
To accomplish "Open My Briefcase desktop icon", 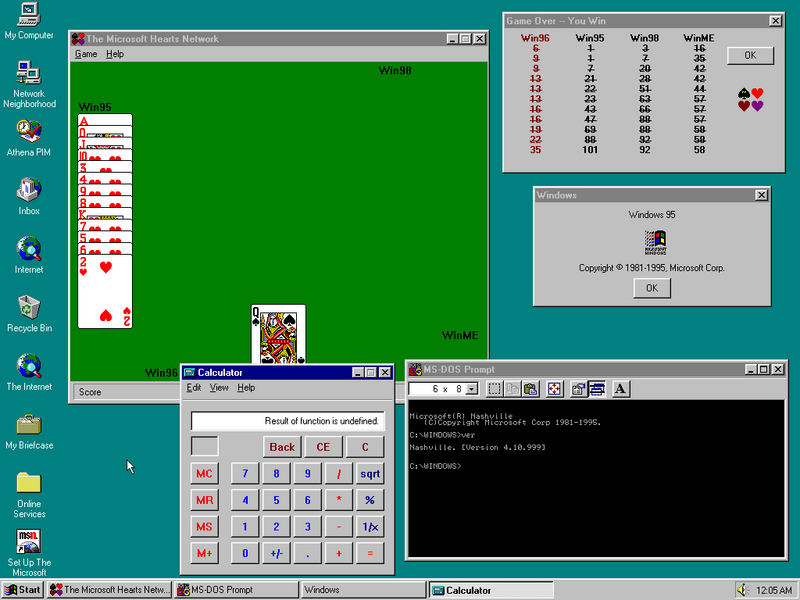I will click(x=29, y=432).
